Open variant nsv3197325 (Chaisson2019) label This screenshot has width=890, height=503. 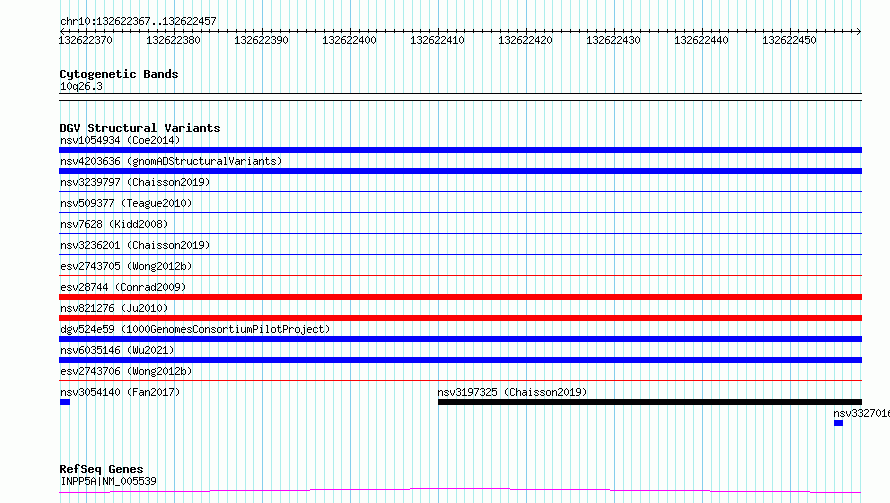(512, 392)
